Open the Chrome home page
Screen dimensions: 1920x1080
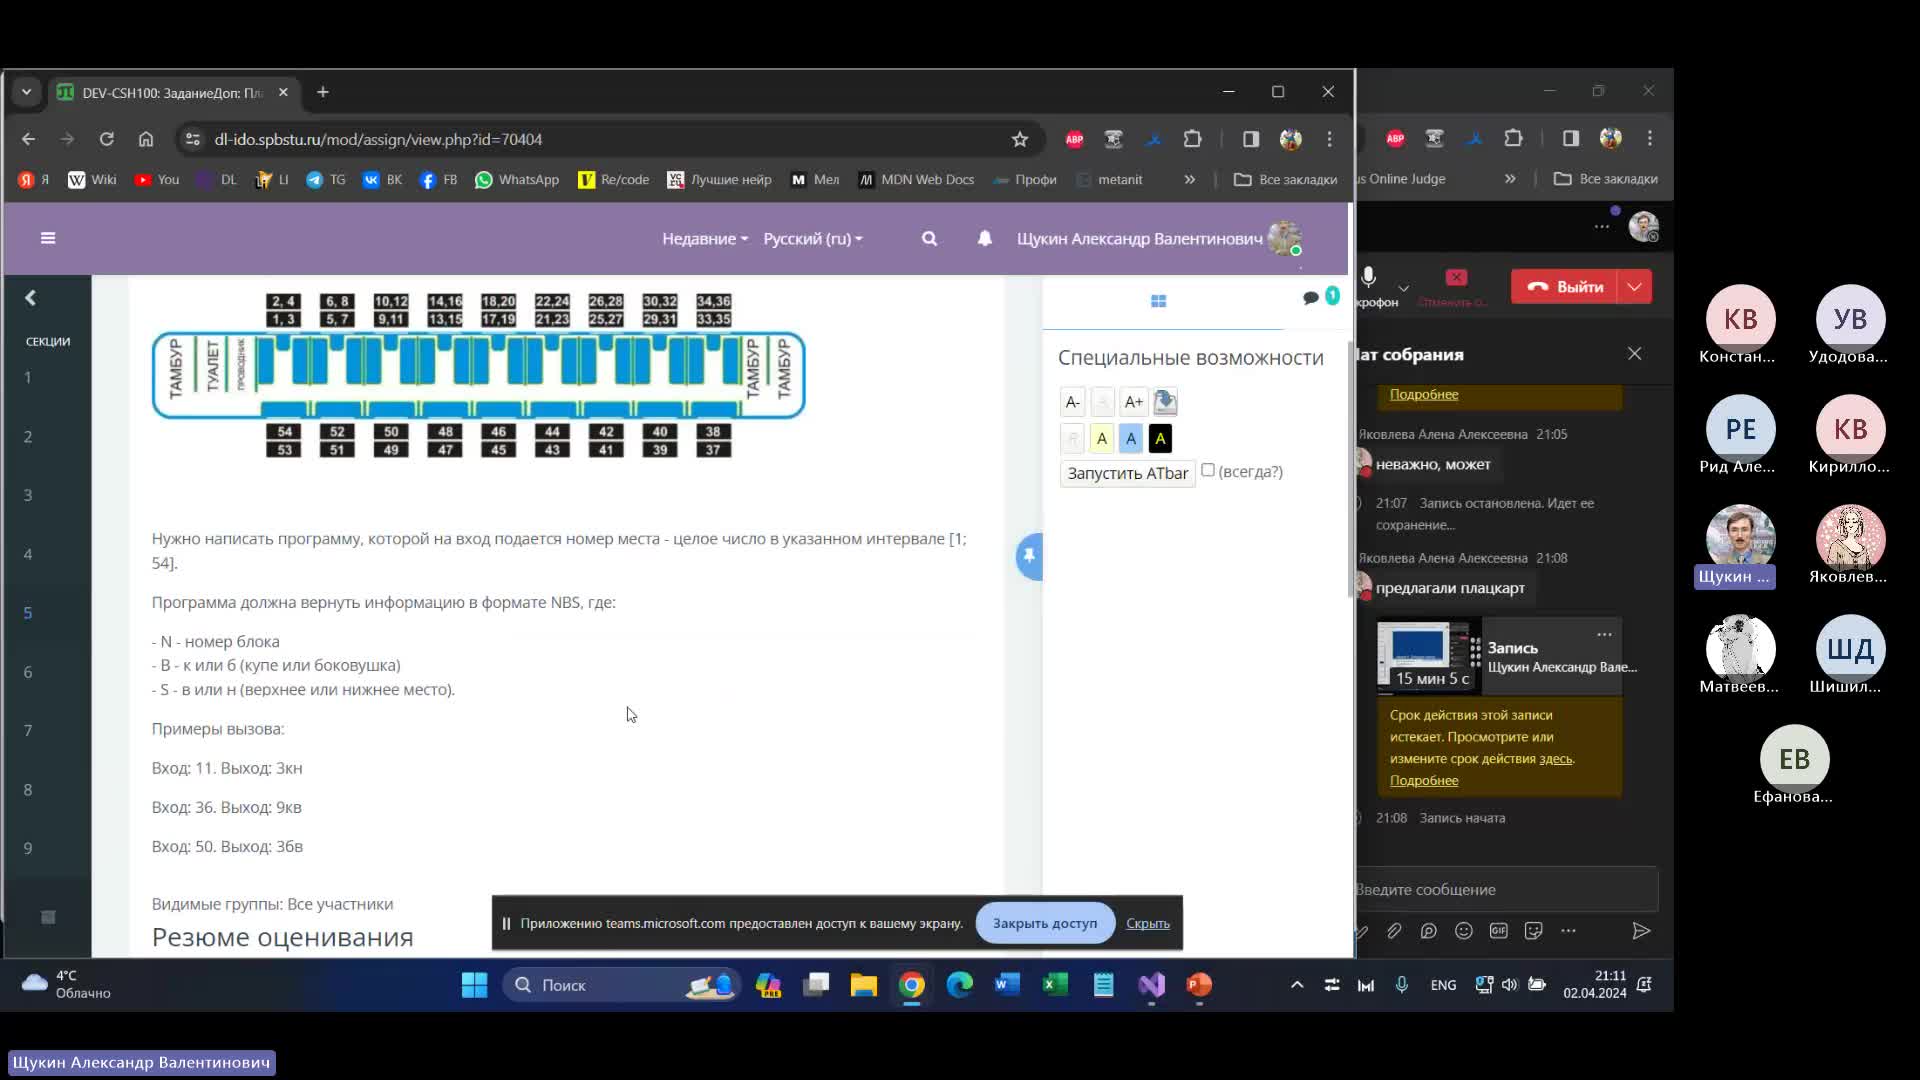click(x=146, y=139)
